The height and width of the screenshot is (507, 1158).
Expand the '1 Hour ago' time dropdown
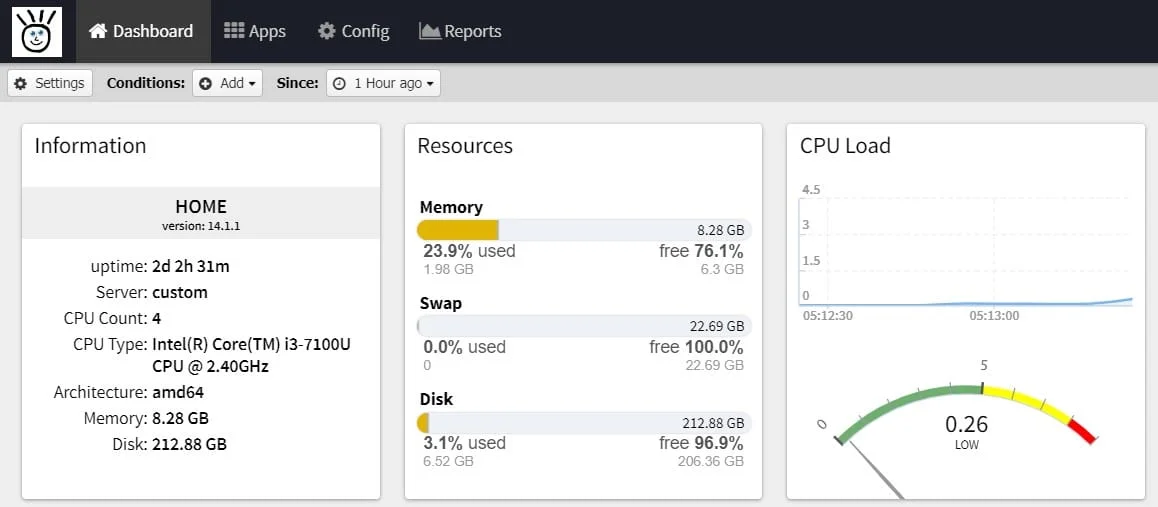(384, 83)
